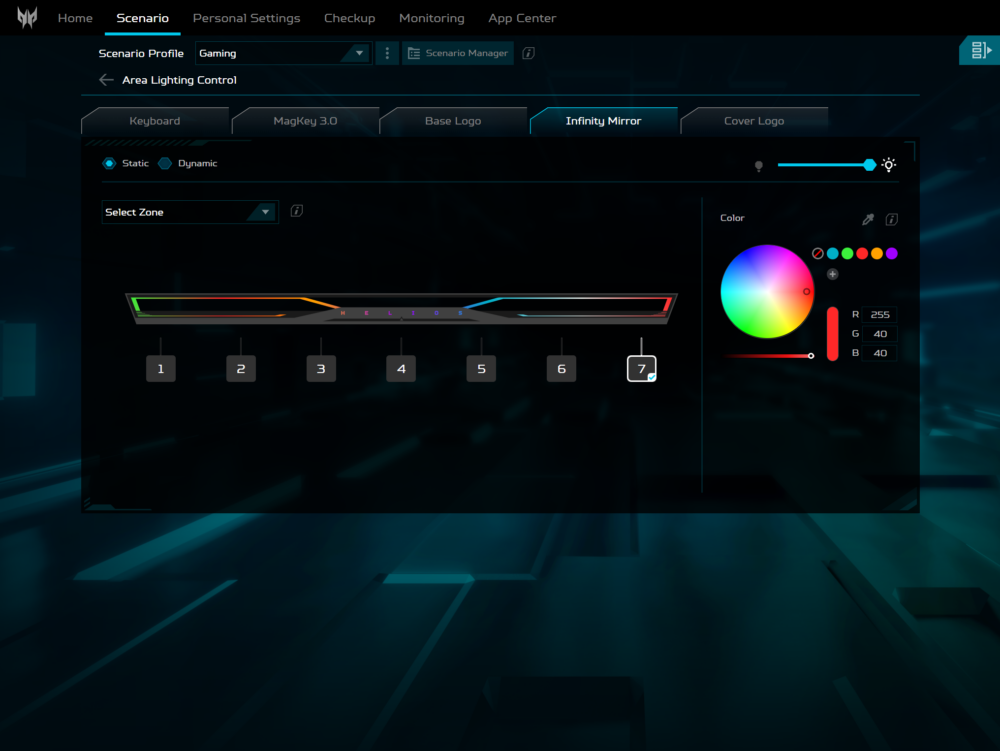The height and width of the screenshot is (751, 1000).
Task: Expand the Scenario Profile Gaming dropdown
Action: pyautogui.click(x=282, y=53)
